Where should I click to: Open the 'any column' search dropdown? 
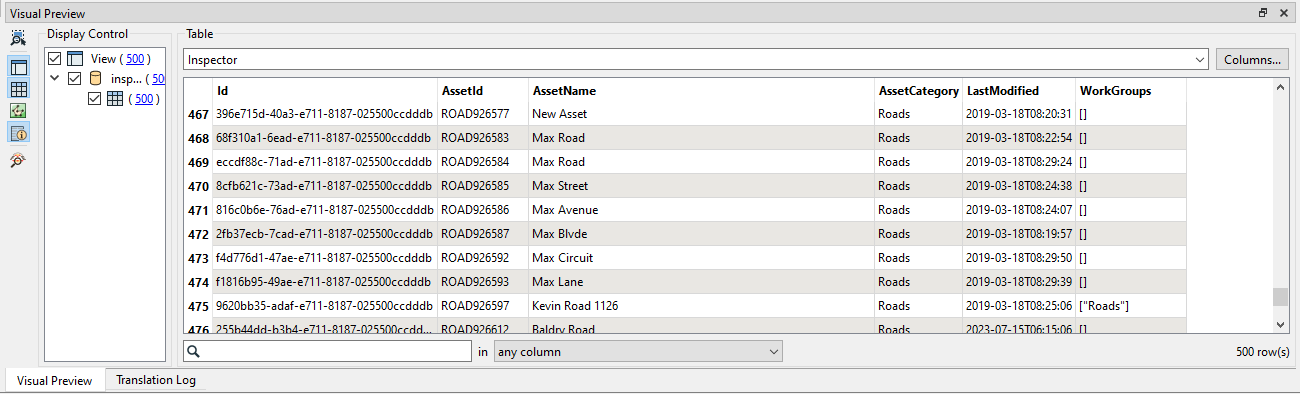[639, 351]
